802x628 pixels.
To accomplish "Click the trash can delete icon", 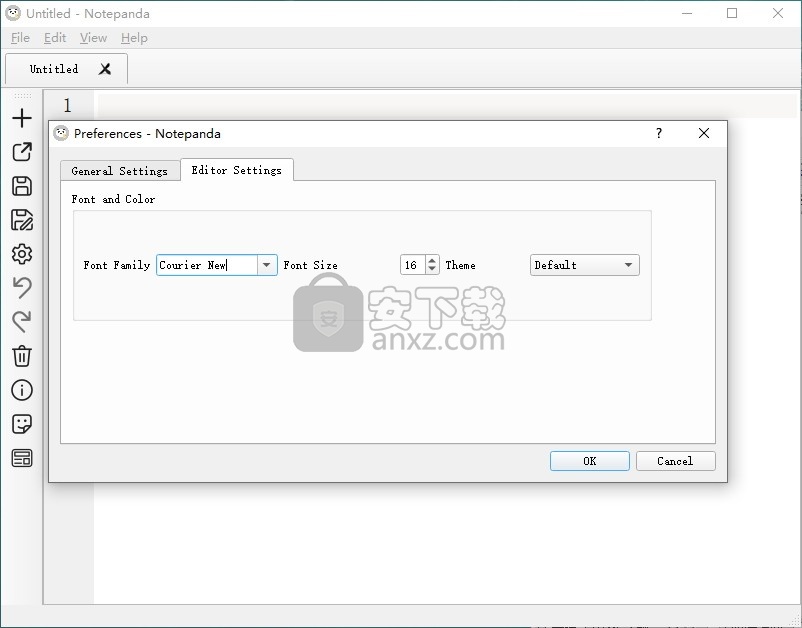I will click(x=22, y=356).
